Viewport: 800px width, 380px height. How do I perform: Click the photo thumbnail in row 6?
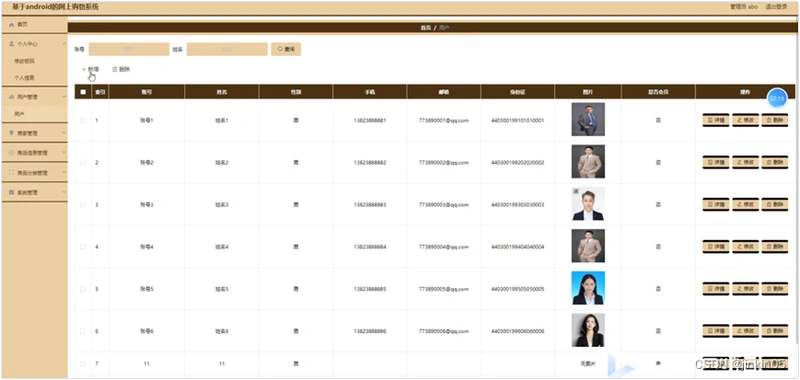[588, 330]
